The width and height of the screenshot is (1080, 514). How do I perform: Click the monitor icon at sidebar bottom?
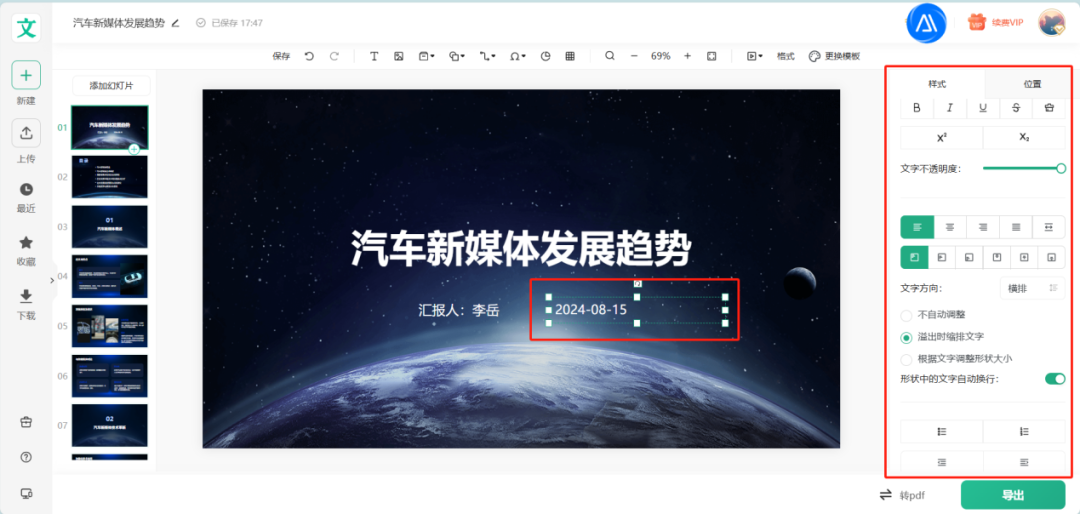click(x=26, y=493)
